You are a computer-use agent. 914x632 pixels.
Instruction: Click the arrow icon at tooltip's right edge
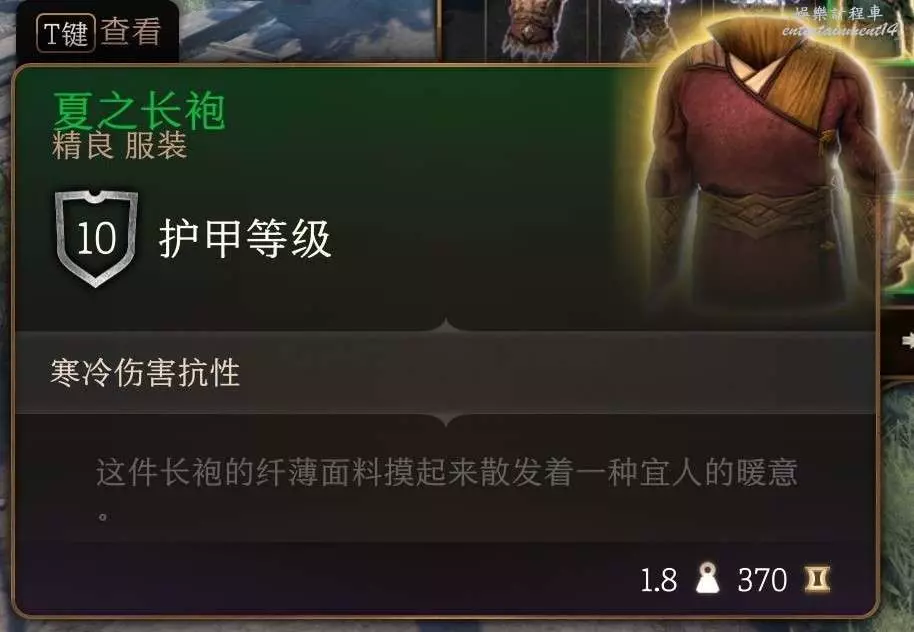907,340
